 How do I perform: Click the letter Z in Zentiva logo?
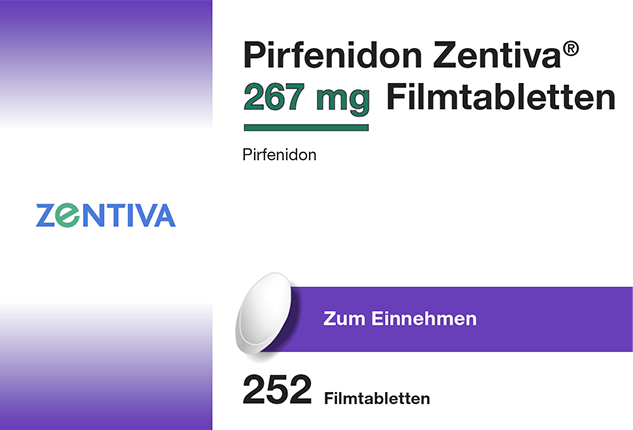click(45, 215)
